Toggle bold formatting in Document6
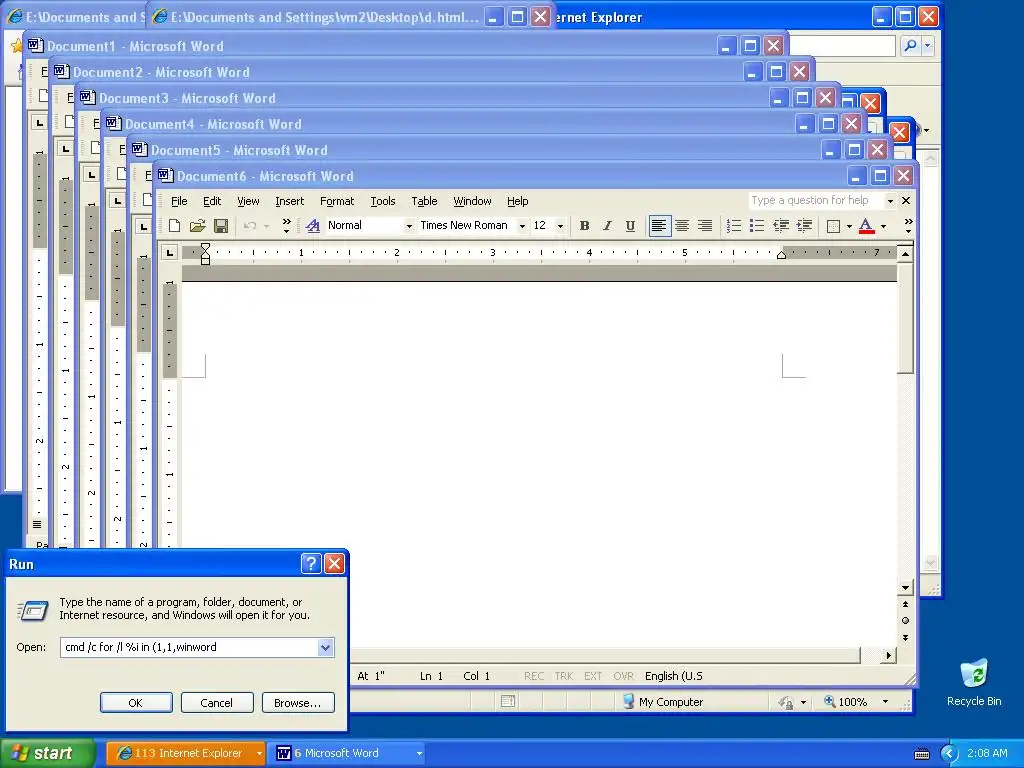This screenshot has width=1024, height=768. (x=584, y=226)
